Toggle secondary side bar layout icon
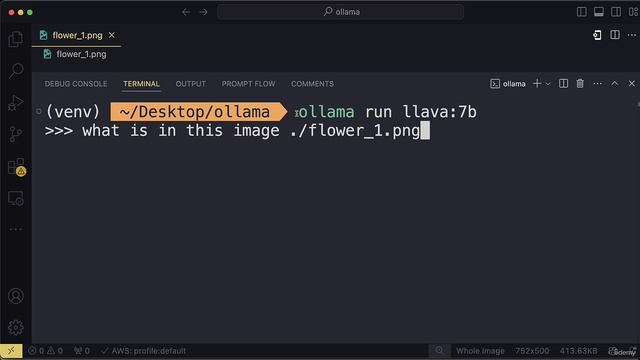640x360 pixels. [x=616, y=12]
